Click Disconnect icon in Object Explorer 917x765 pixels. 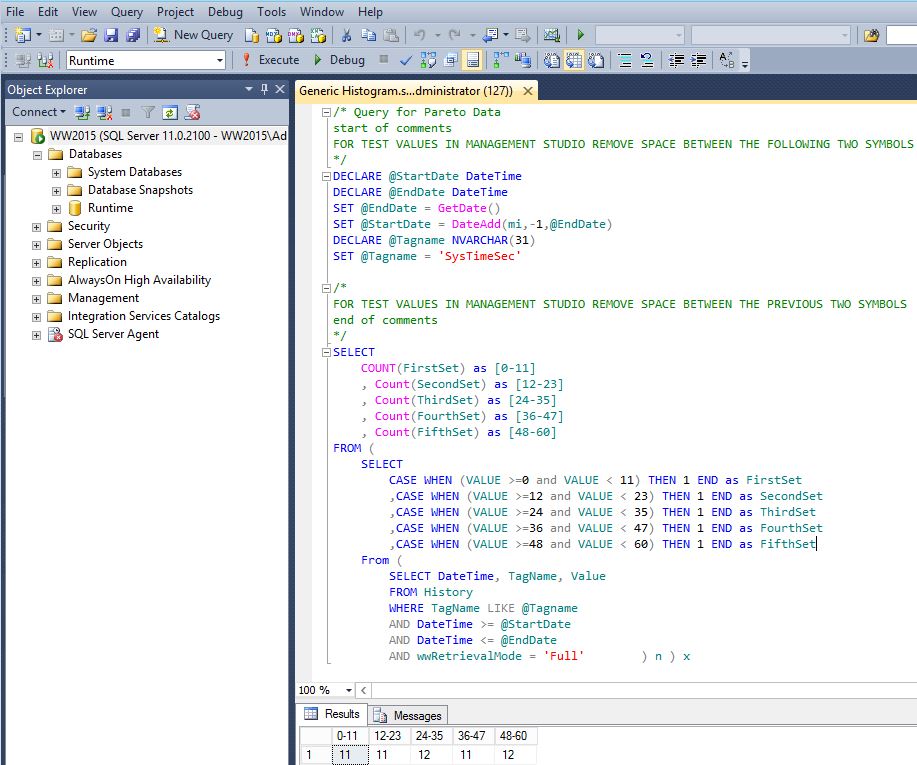tap(104, 112)
